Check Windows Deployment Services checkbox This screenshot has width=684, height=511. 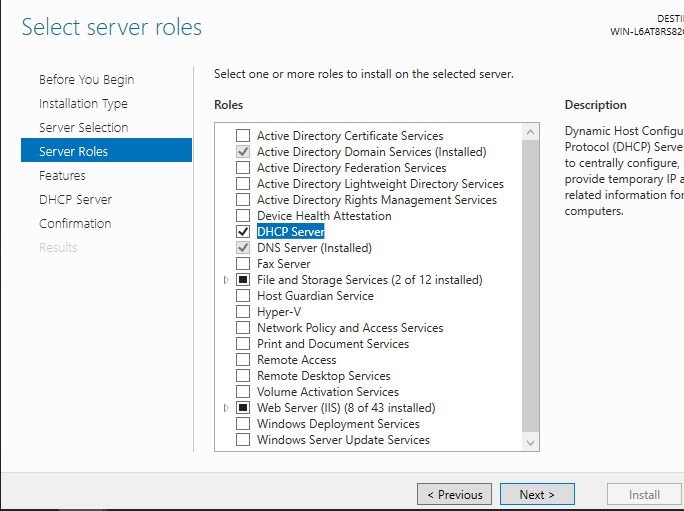(x=243, y=424)
